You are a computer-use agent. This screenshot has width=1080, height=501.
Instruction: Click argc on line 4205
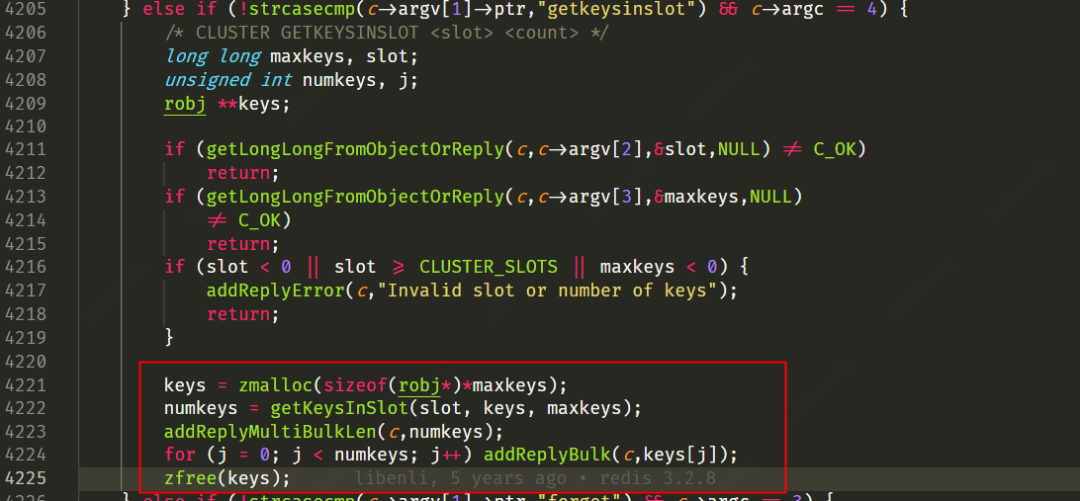pos(801,10)
